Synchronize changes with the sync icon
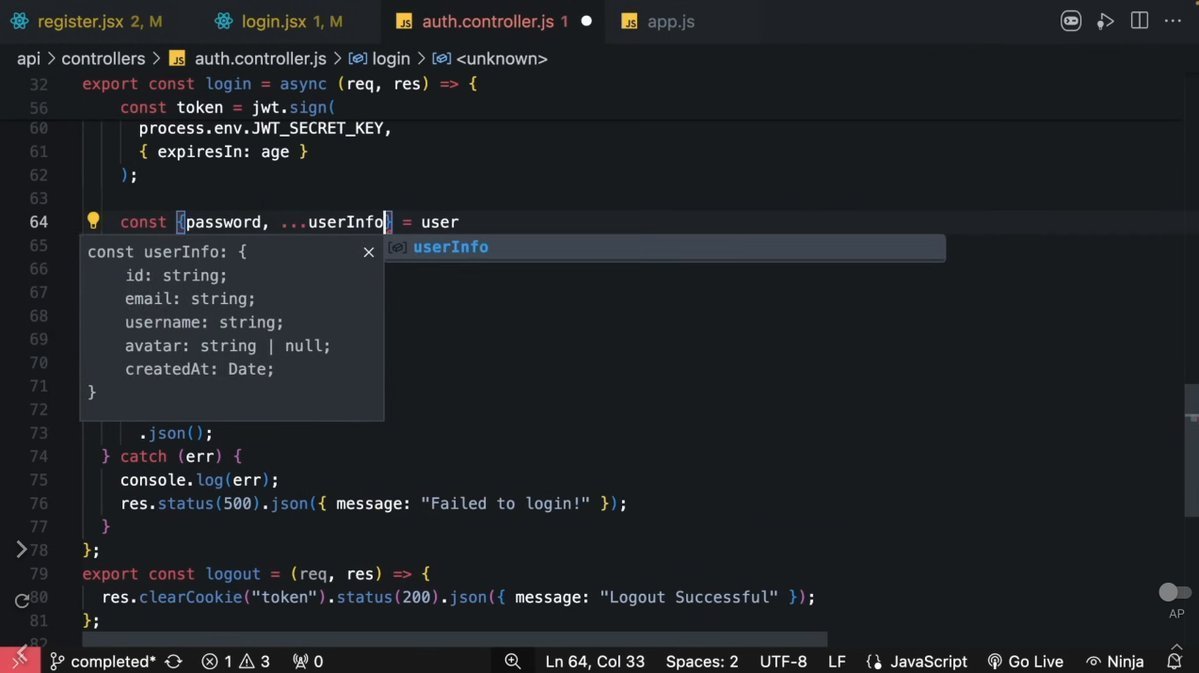Screen dimensions: 1199x673 [x=174, y=662]
